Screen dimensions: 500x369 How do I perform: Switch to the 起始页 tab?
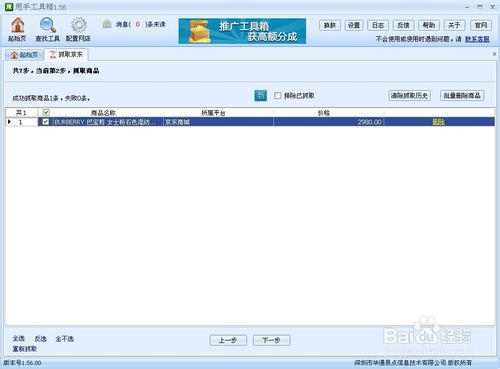pyautogui.click(x=24, y=55)
